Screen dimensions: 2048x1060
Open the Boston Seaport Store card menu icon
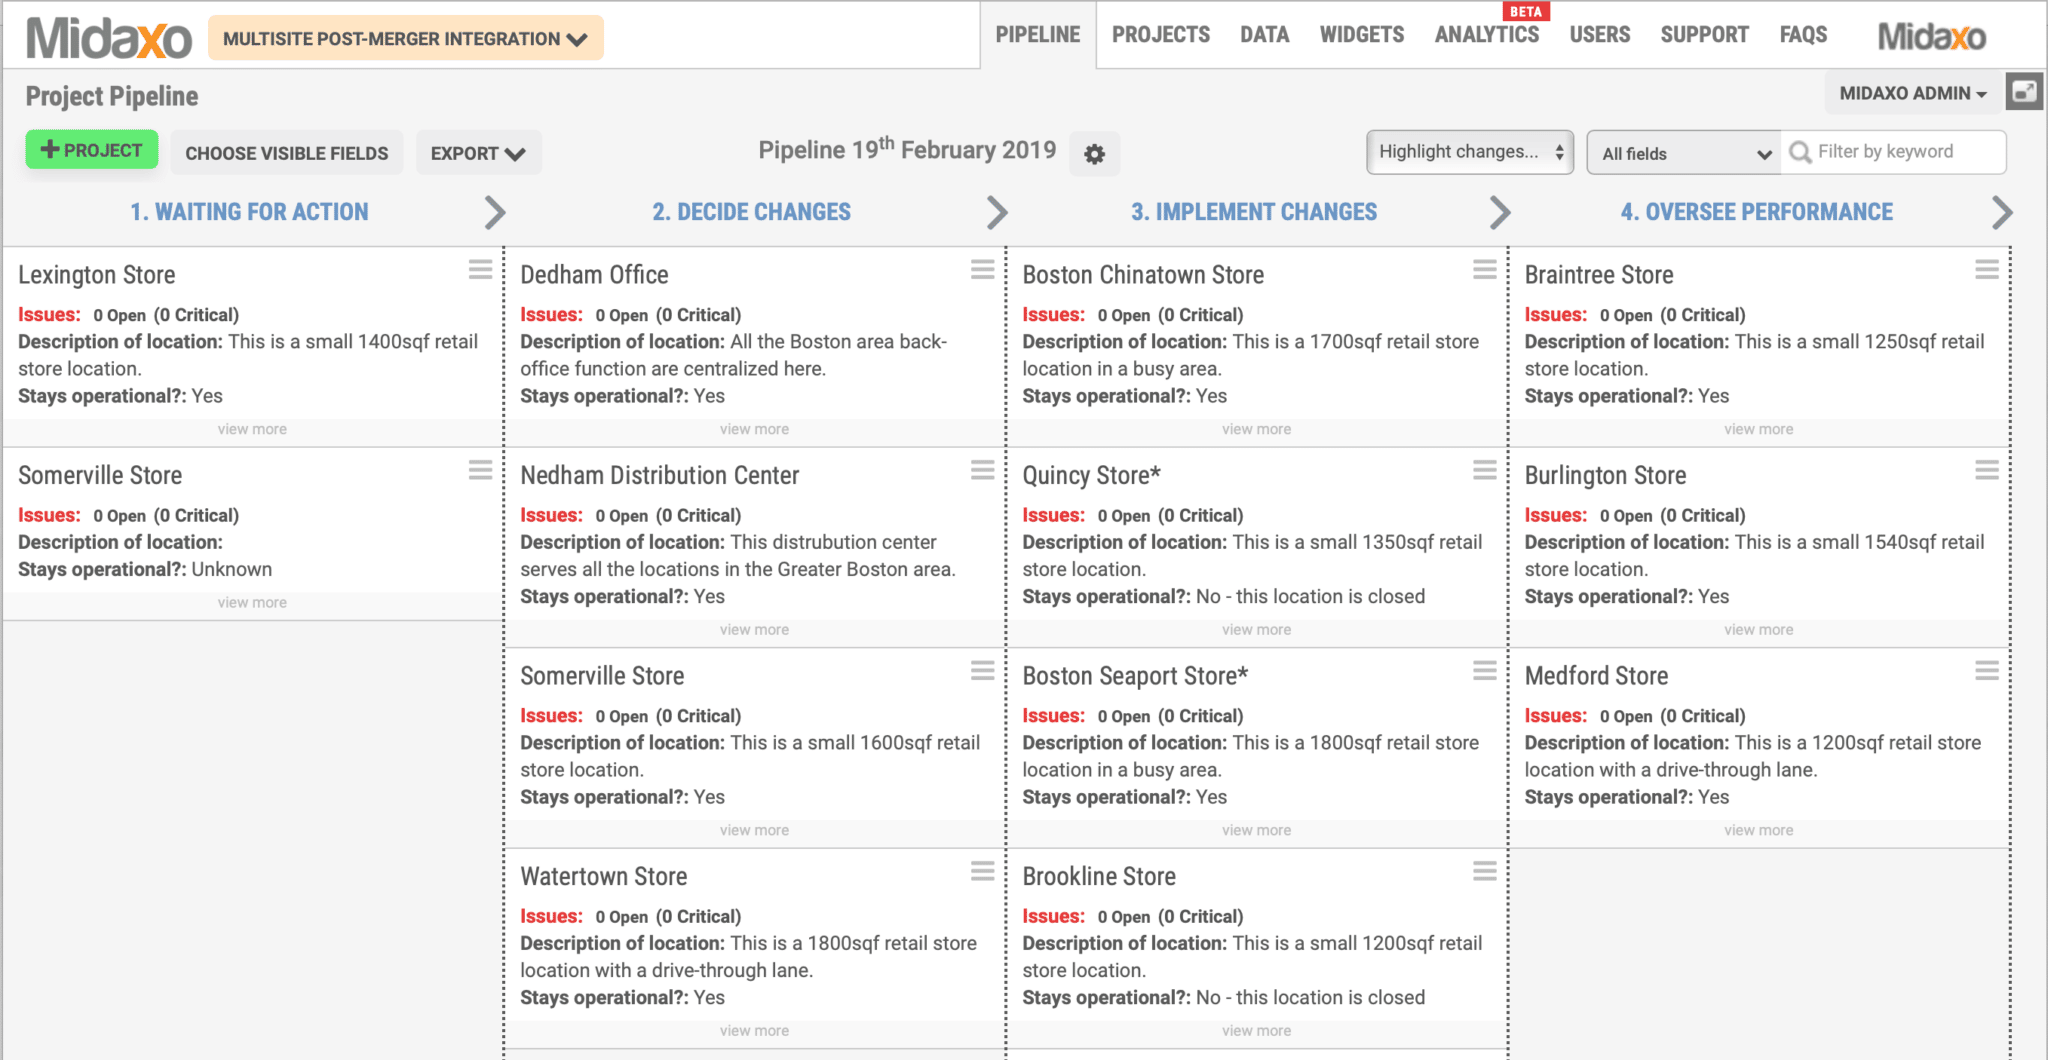coord(1484,671)
